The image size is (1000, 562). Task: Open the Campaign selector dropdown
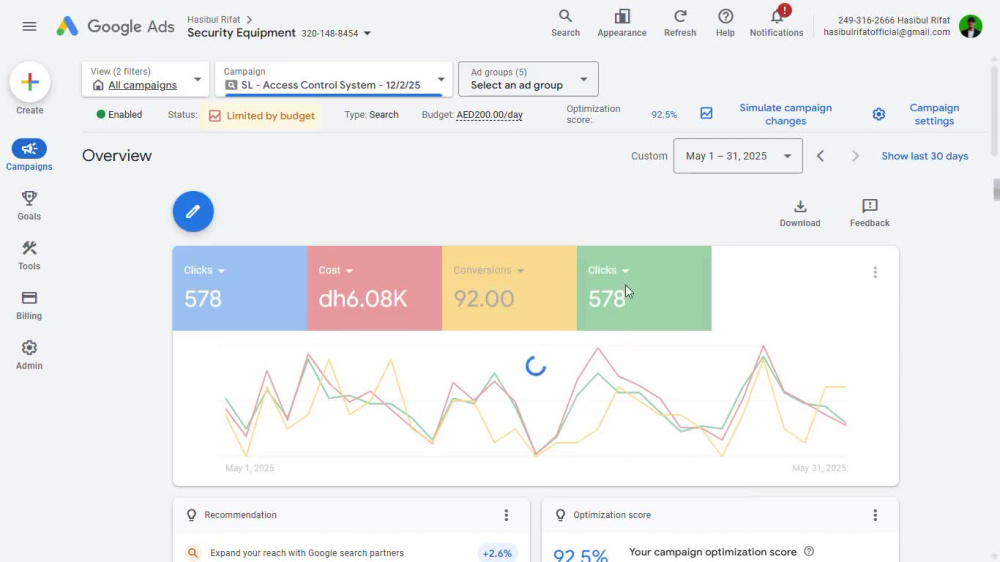point(334,79)
